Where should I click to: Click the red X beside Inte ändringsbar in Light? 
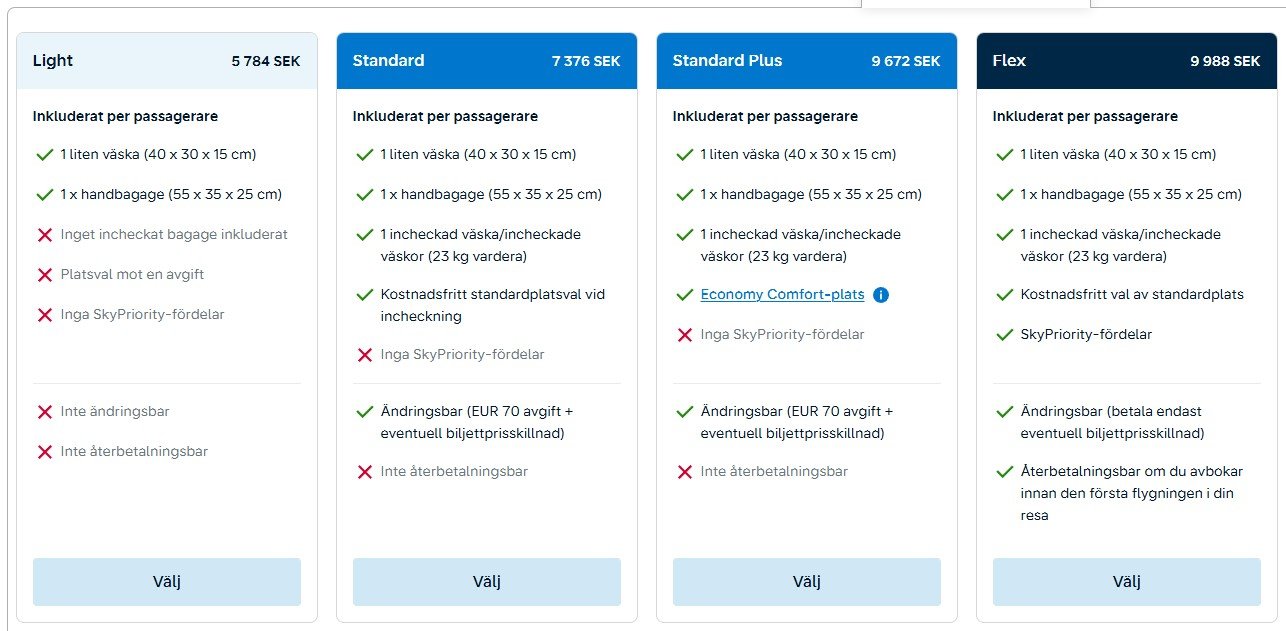tap(44, 411)
